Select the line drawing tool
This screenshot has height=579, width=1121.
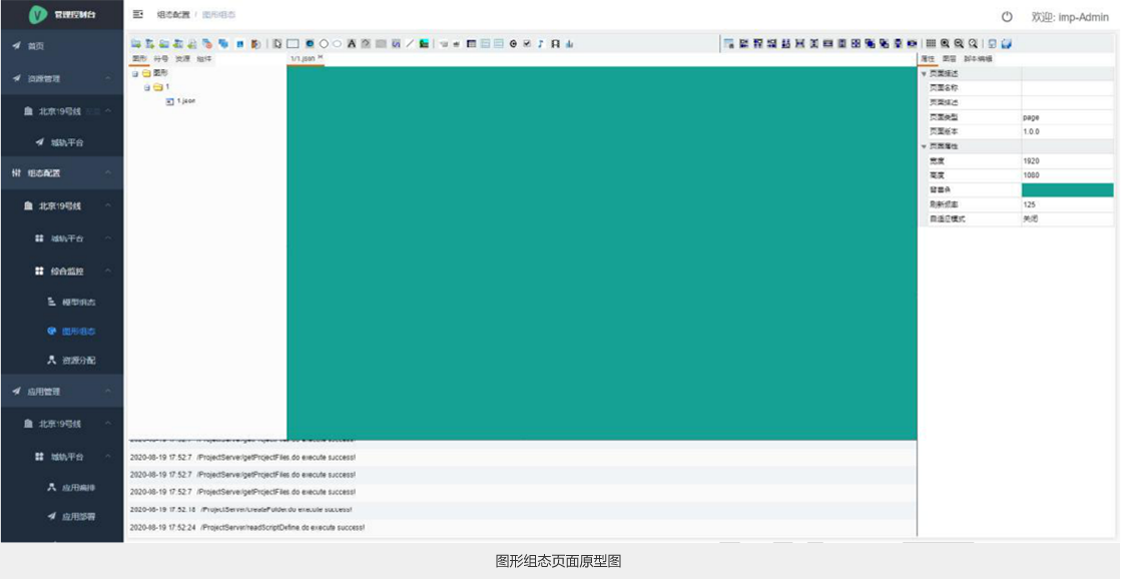(x=410, y=44)
